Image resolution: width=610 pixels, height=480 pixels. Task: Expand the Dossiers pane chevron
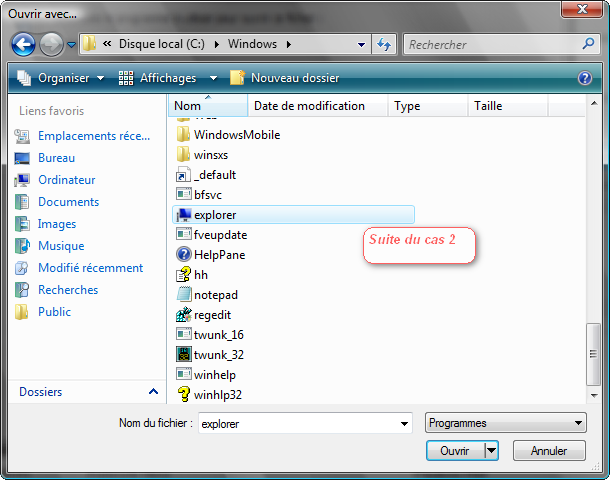point(153,392)
